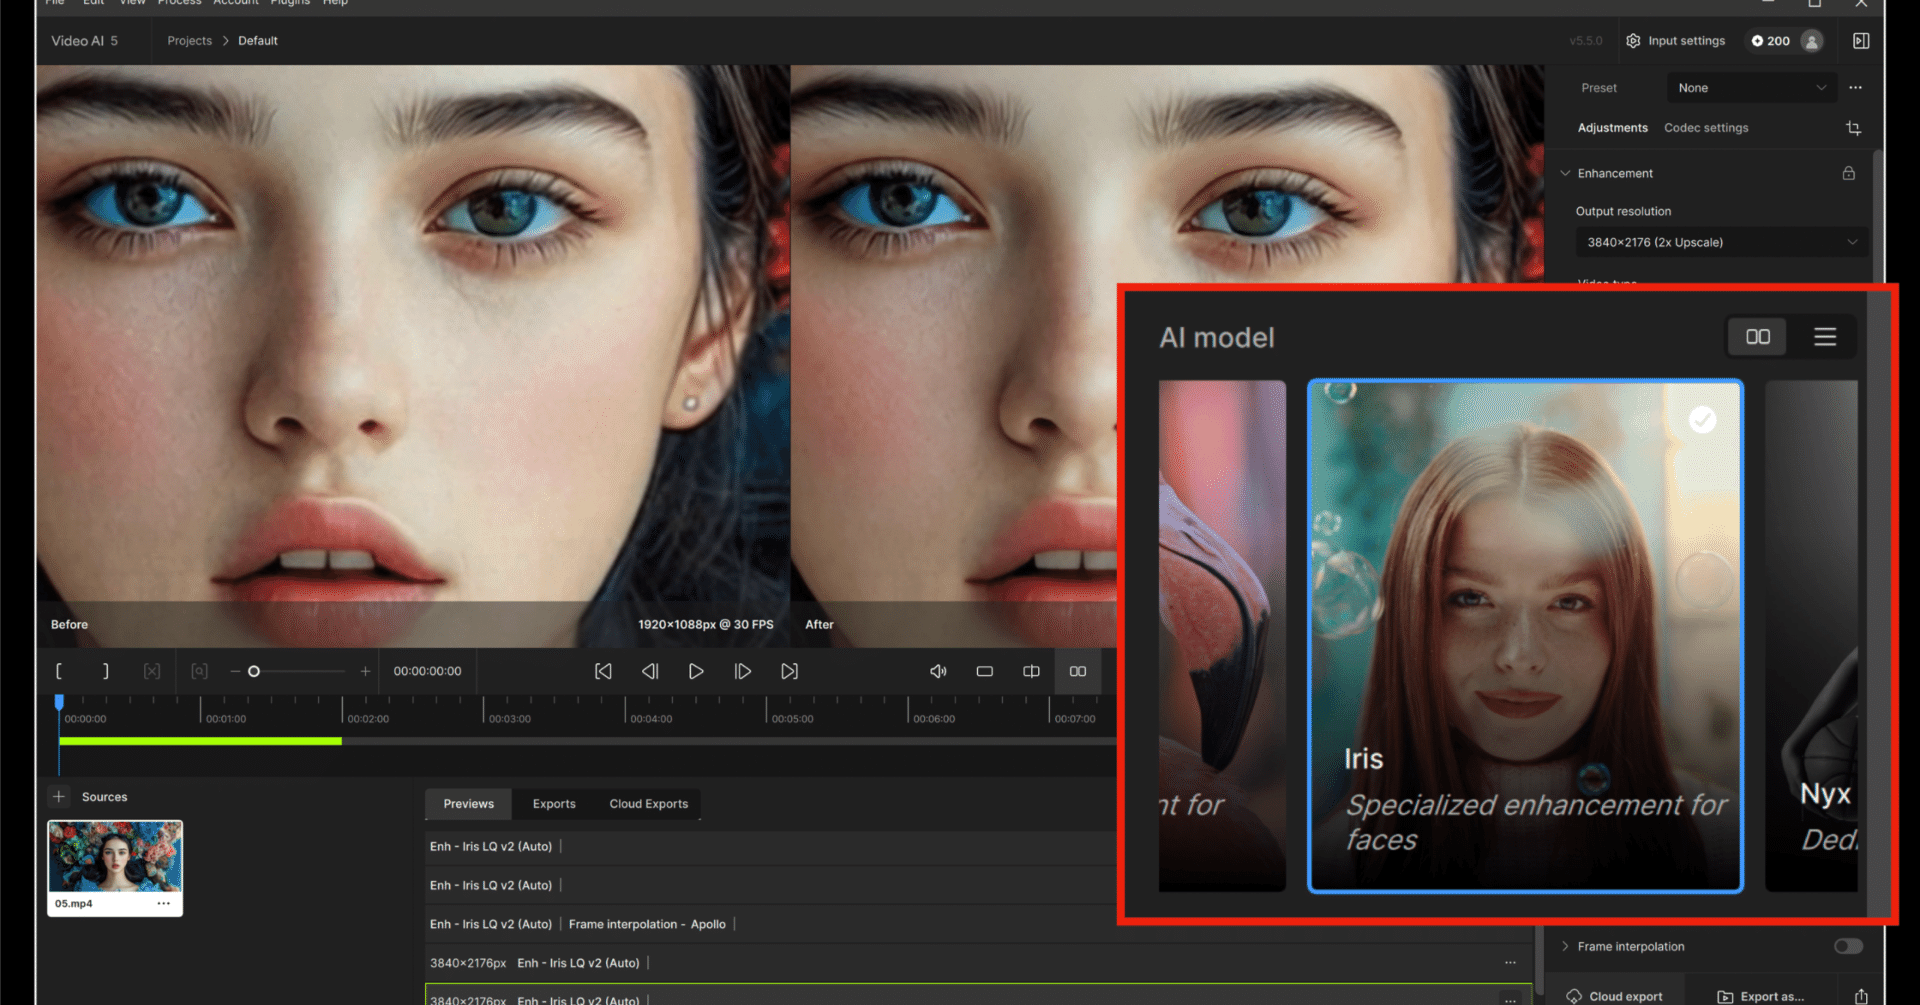The image size is (1920, 1005).
Task: Toggle the Enhancement lock icon
Action: [x=1849, y=173]
